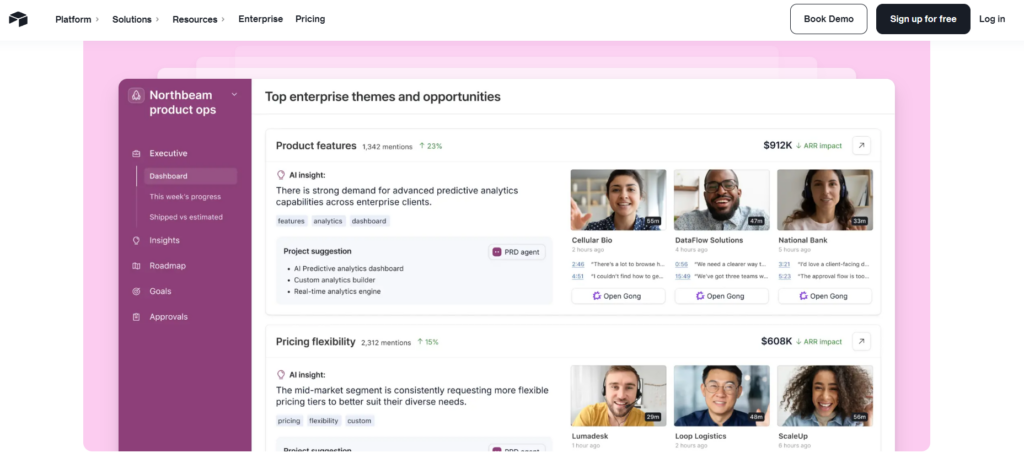The height and width of the screenshot is (469, 1024).
Task: Click the Roadmap map icon
Action: 136,266
